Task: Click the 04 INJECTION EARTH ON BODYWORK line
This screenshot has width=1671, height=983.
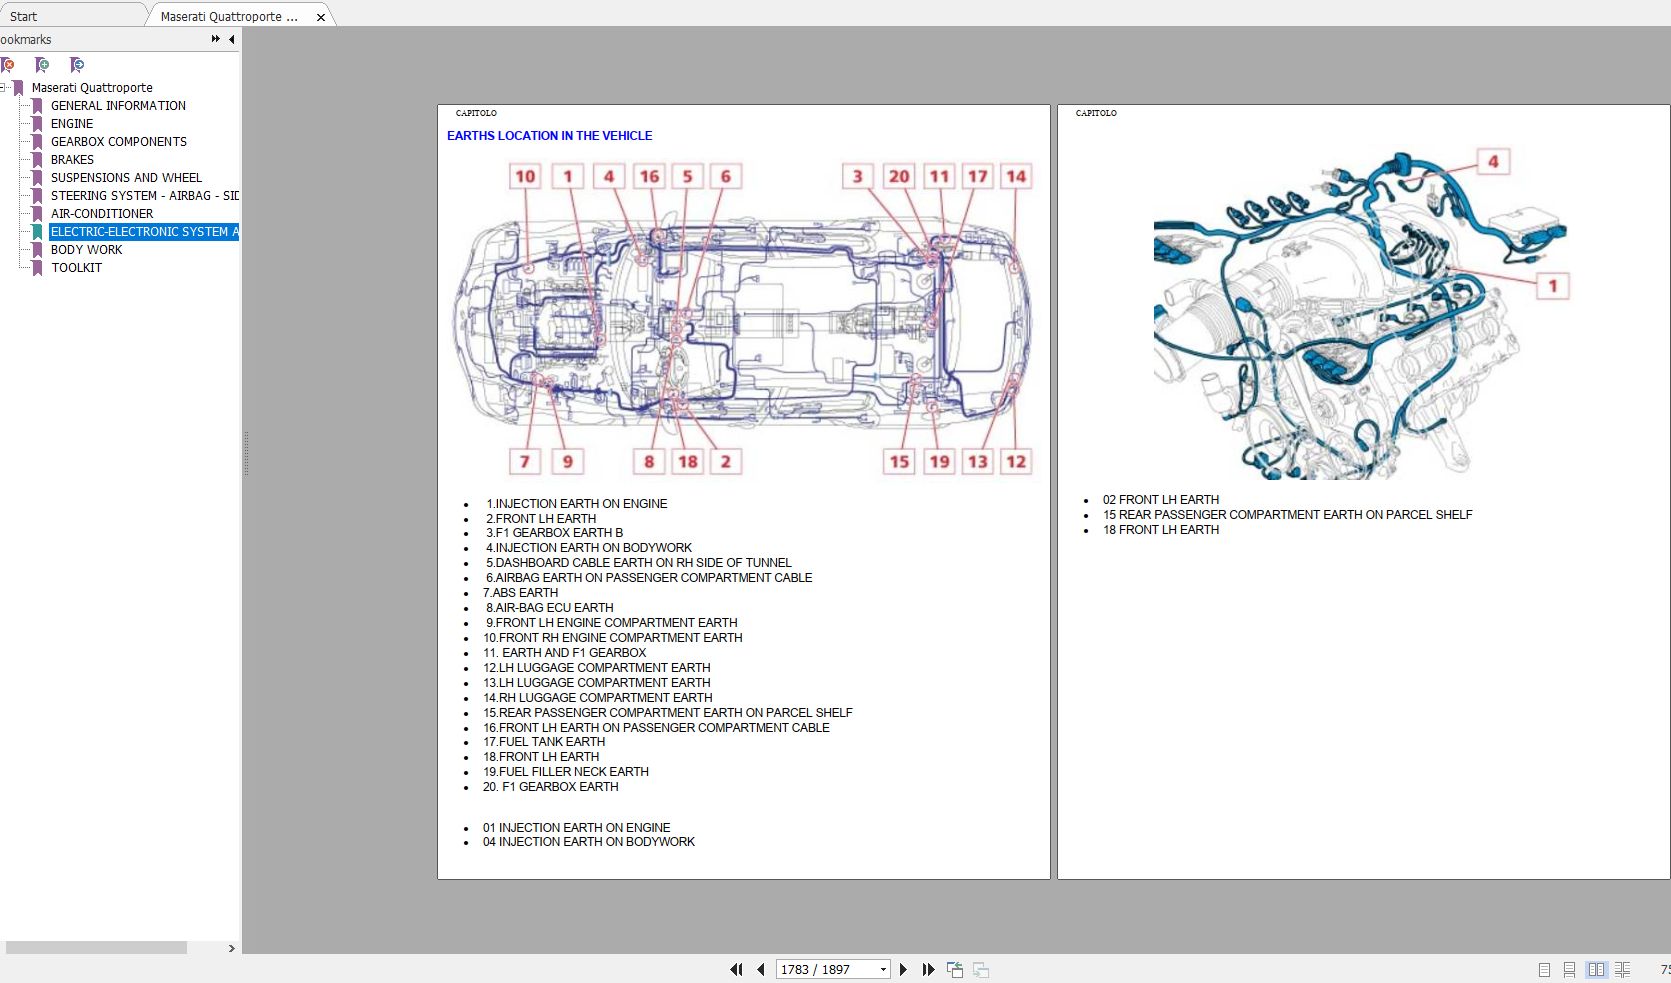Action: click(x=589, y=842)
